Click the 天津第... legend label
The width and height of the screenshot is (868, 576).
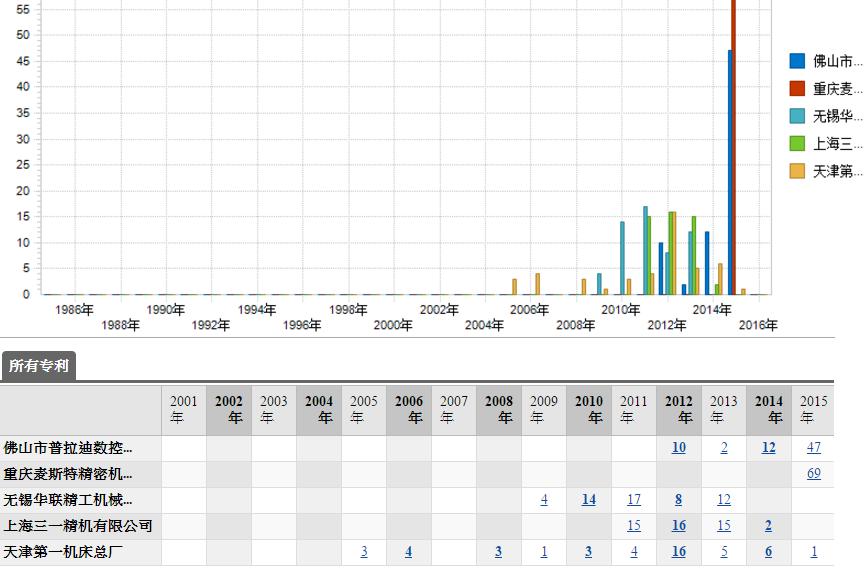838,172
